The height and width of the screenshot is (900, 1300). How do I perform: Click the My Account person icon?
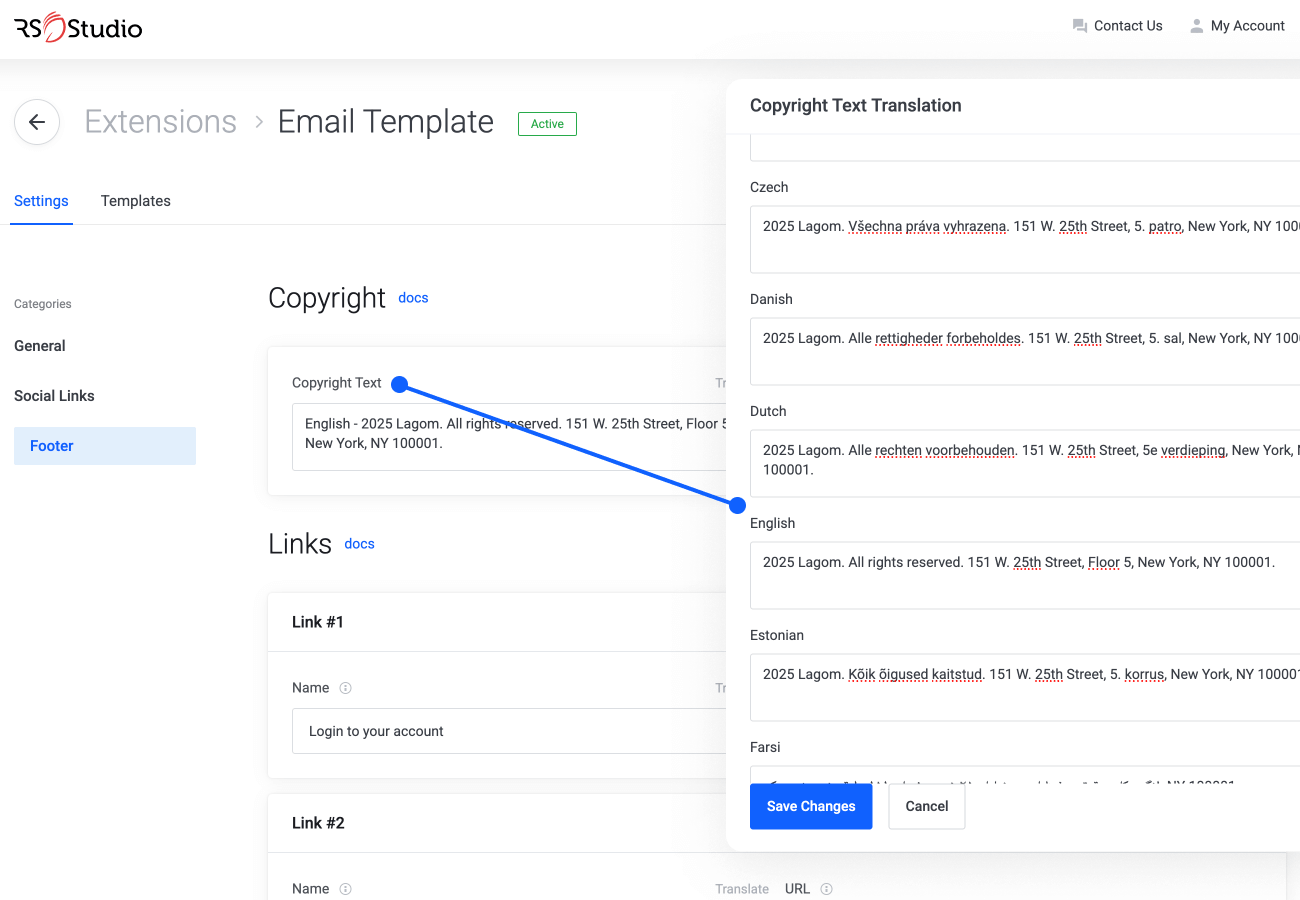tap(1196, 26)
